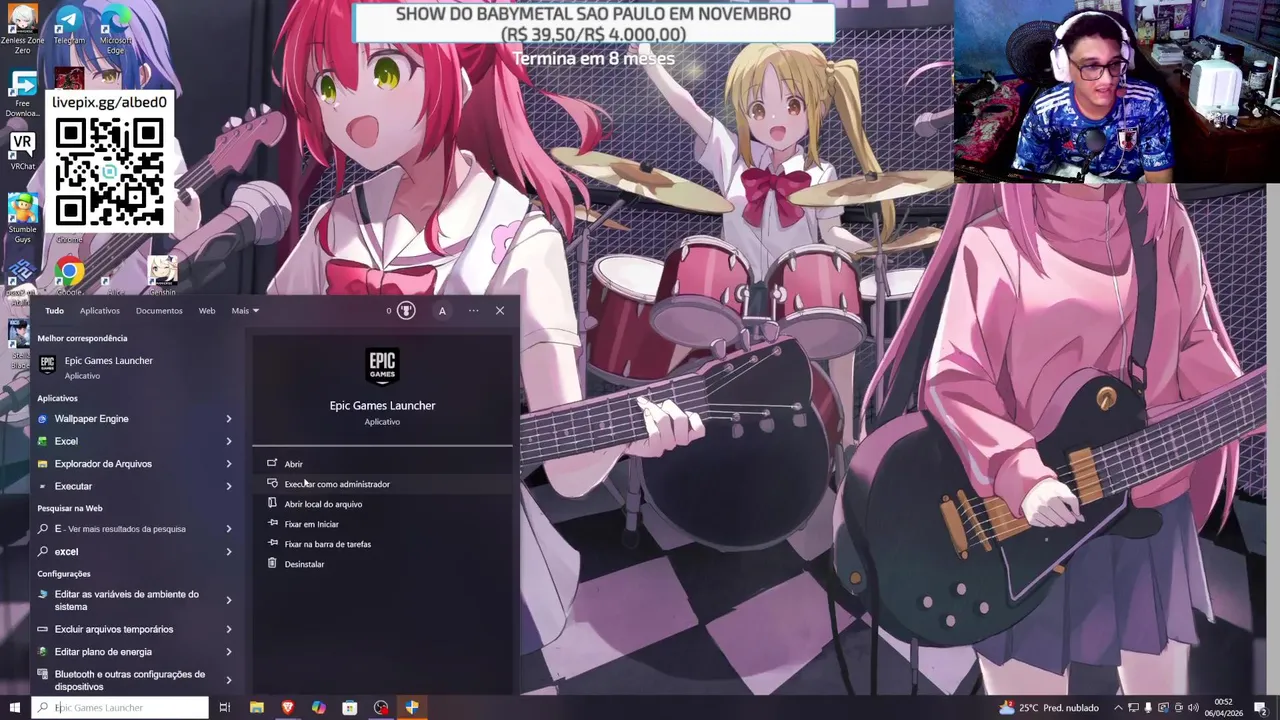Open Copilot from the taskbar
Screen dimensions: 1280x720
pos(319,707)
